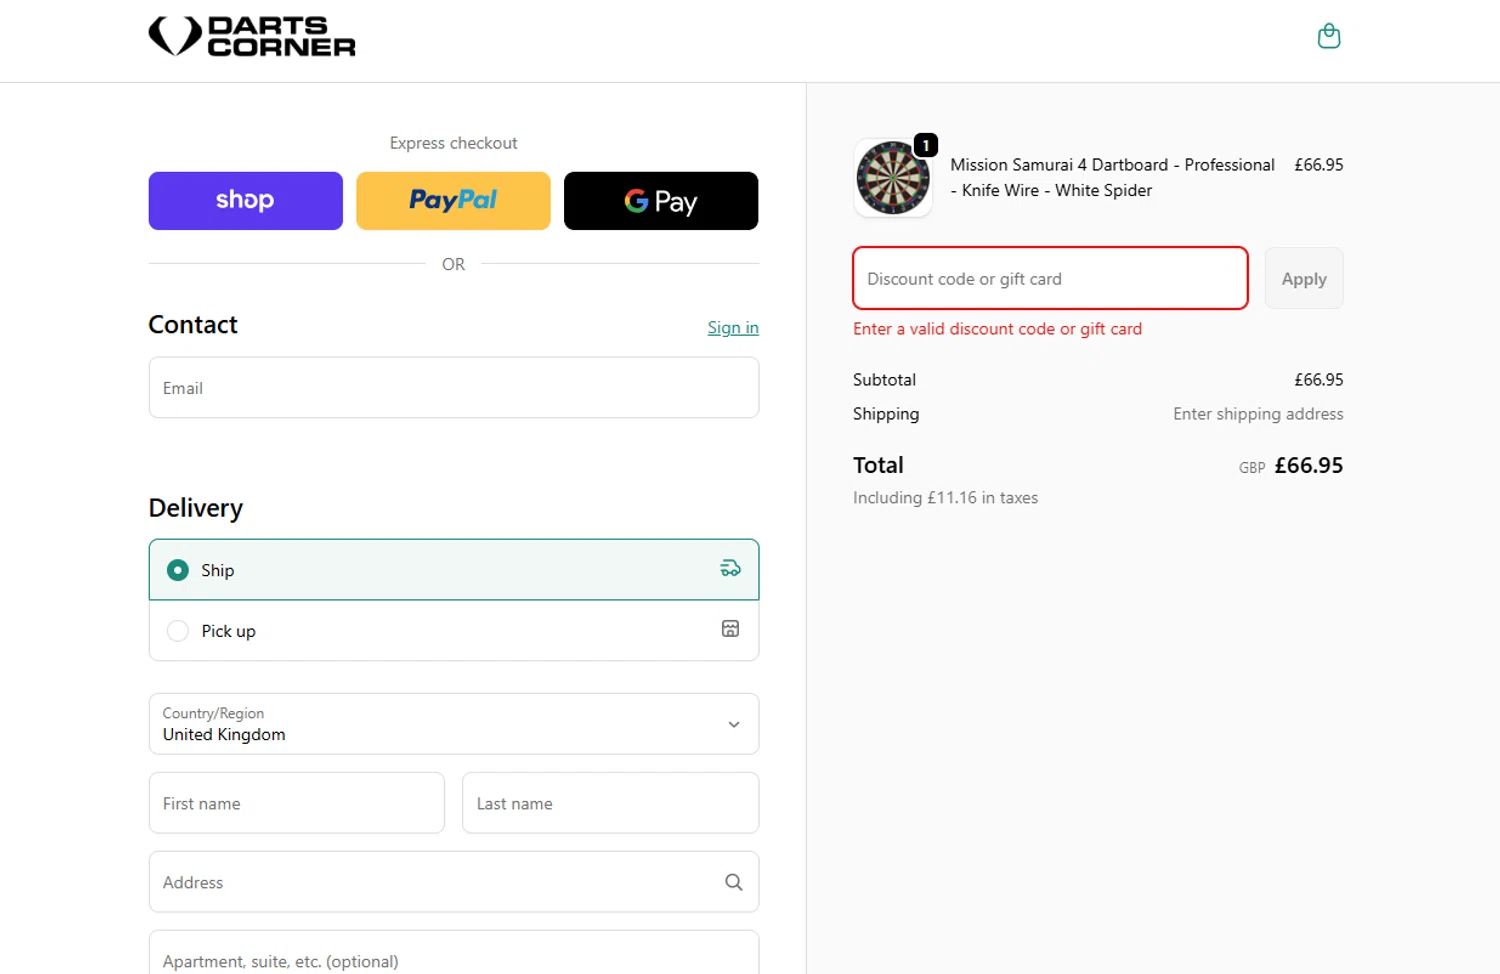The height and width of the screenshot is (974, 1500).
Task: Click the First name field
Action: pyautogui.click(x=296, y=803)
